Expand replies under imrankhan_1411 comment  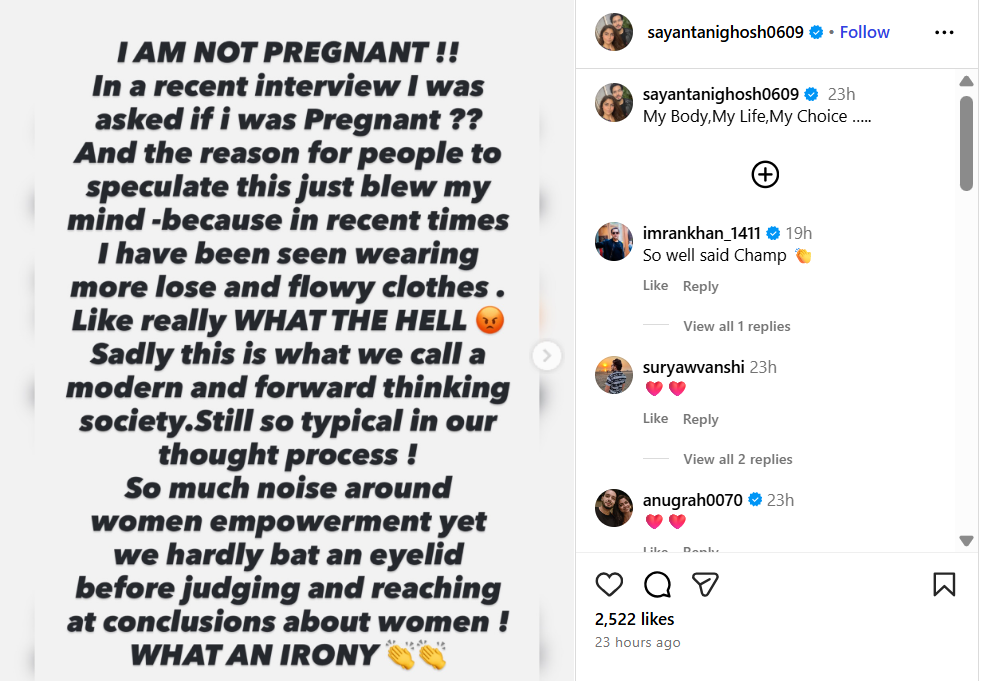click(x=736, y=326)
